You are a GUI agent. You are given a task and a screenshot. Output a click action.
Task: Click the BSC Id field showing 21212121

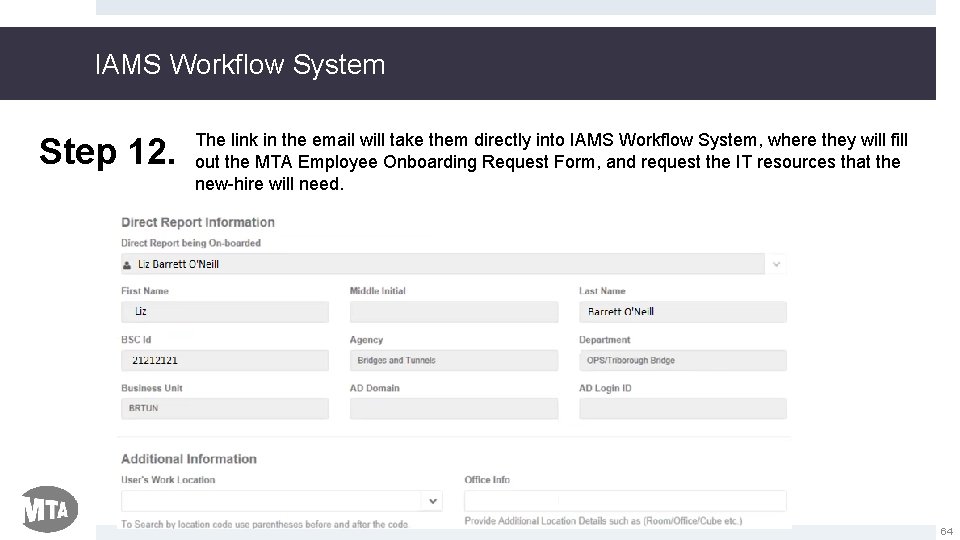click(x=225, y=360)
